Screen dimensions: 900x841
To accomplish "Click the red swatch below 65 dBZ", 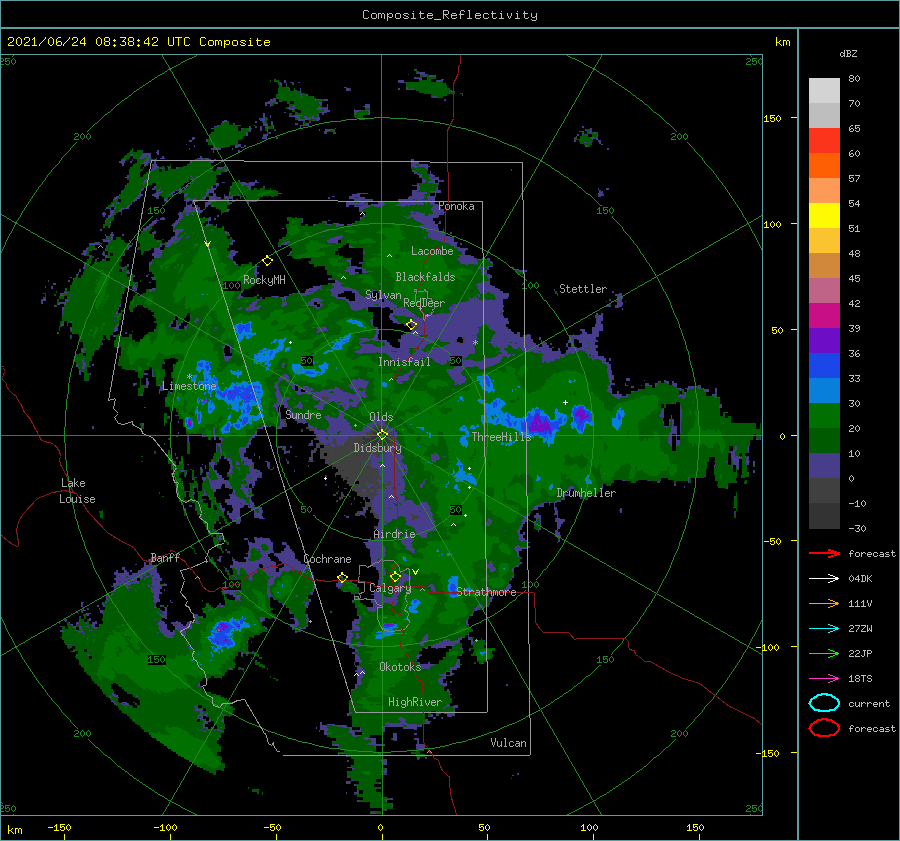I will (x=824, y=141).
